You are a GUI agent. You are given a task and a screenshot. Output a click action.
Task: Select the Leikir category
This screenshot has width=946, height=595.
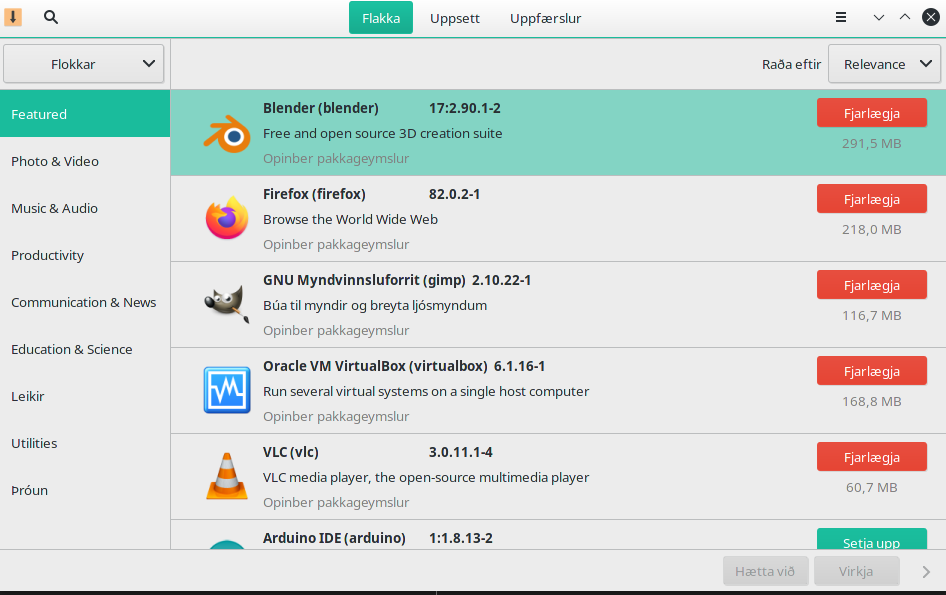click(x=85, y=396)
